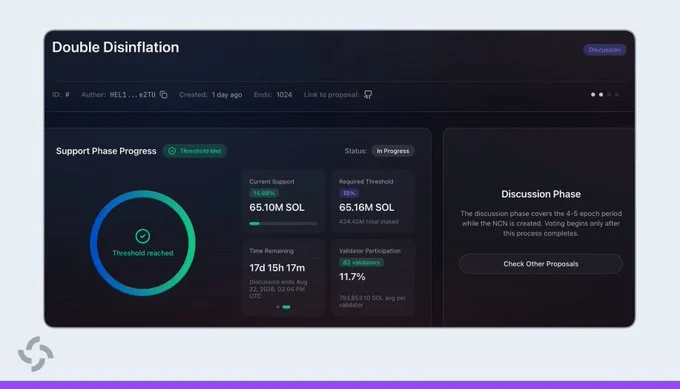Click the 15% required threshold badge

point(349,193)
